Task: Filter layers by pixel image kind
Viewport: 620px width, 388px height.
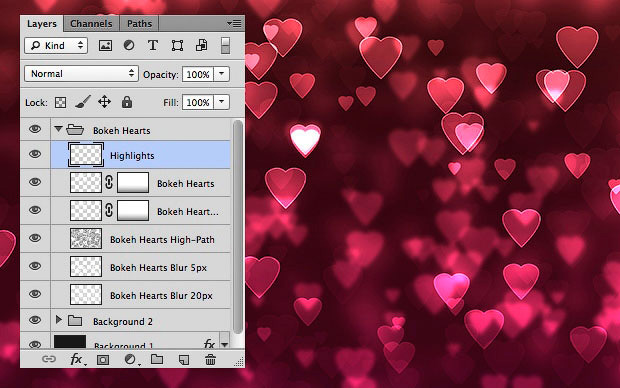Action: [105, 45]
